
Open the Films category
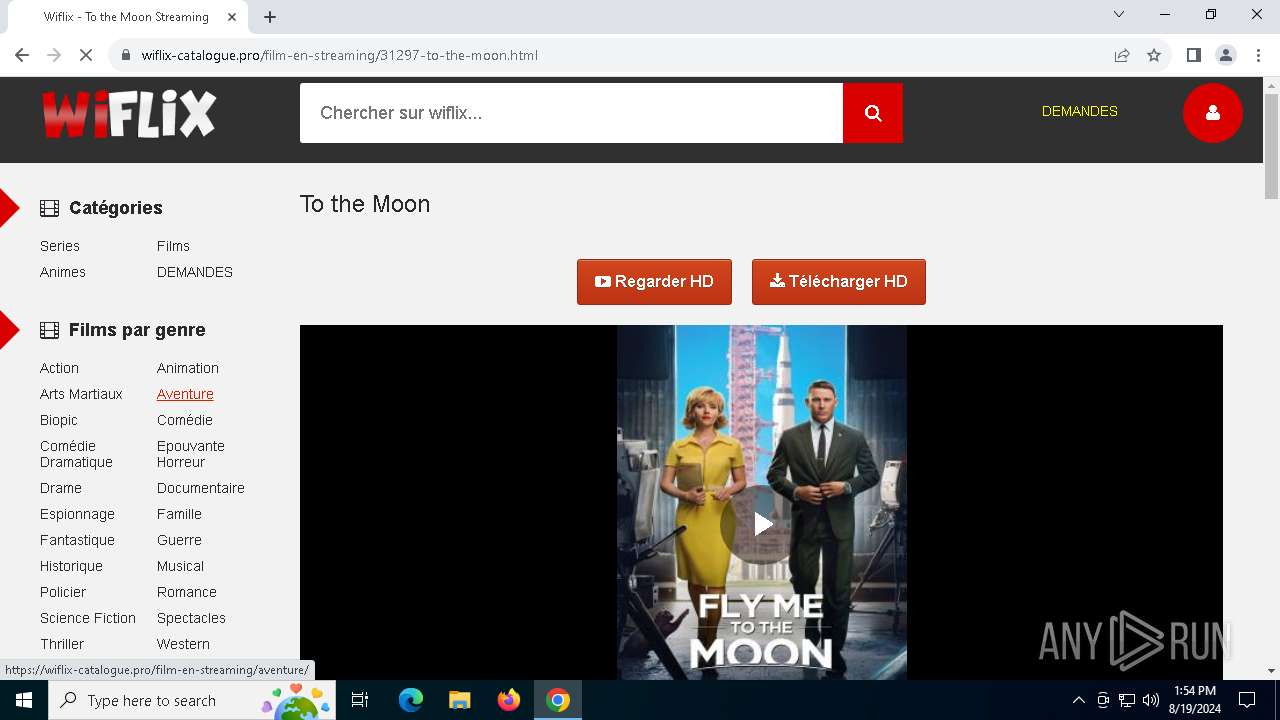pyautogui.click(x=173, y=246)
